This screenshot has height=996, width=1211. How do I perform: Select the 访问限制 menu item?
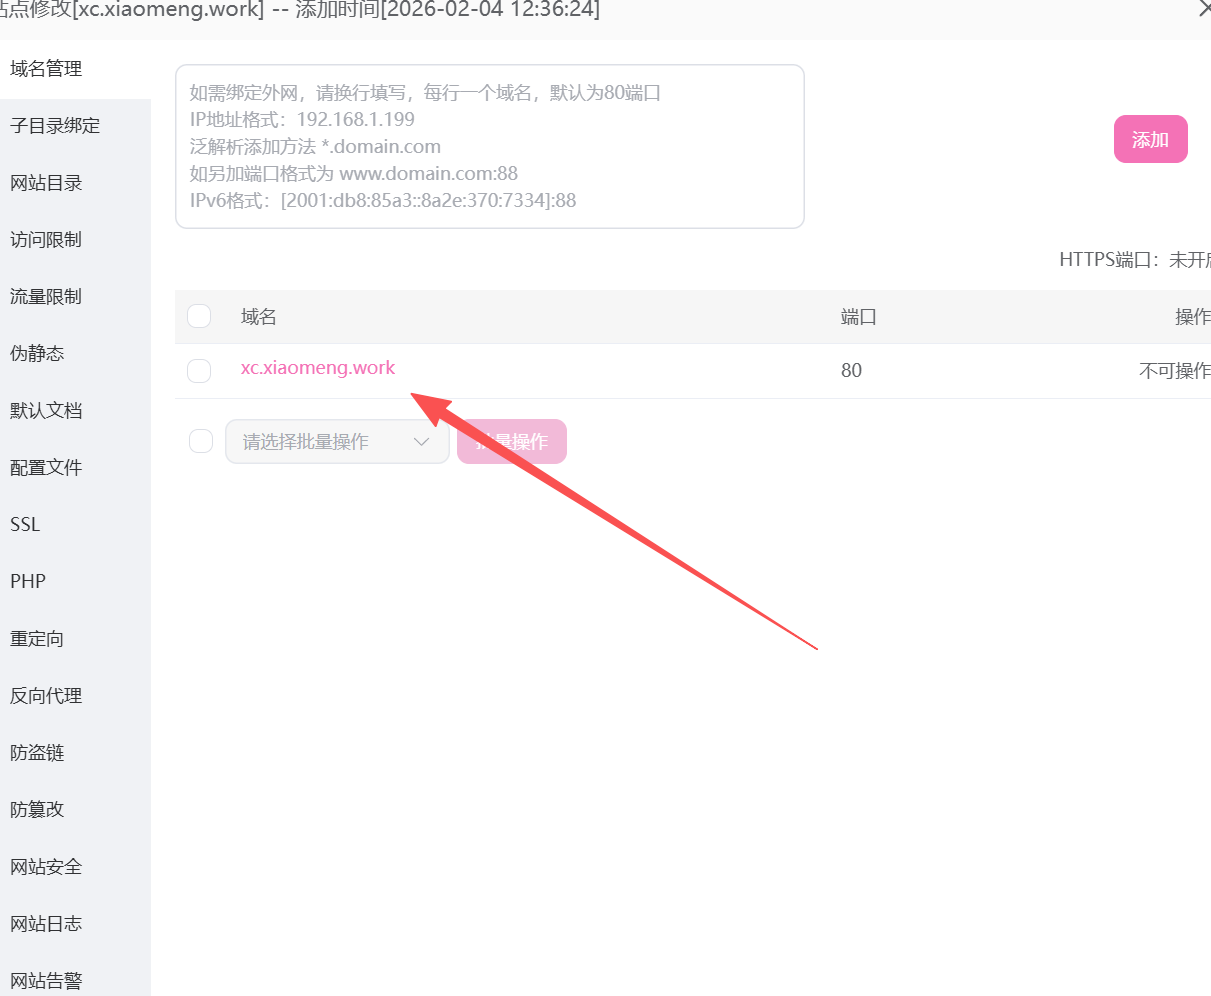click(x=46, y=240)
